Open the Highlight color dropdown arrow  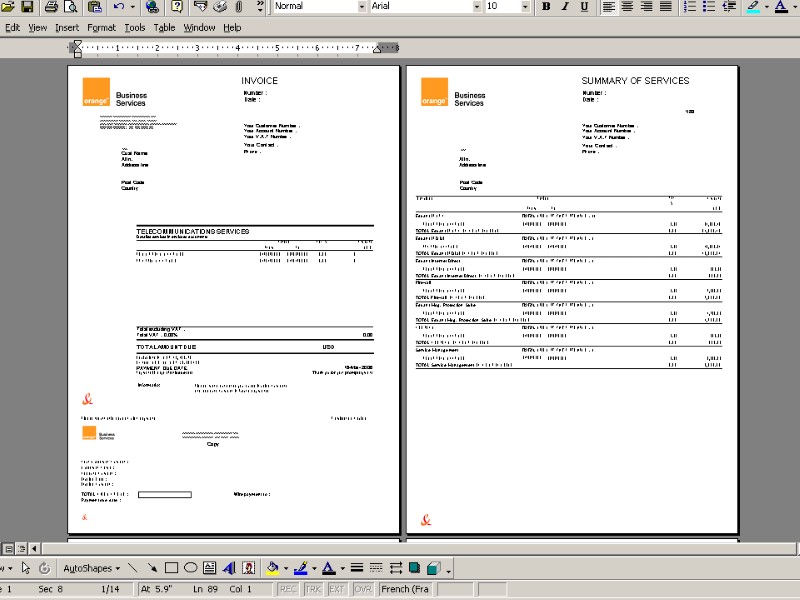coord(766,7)
